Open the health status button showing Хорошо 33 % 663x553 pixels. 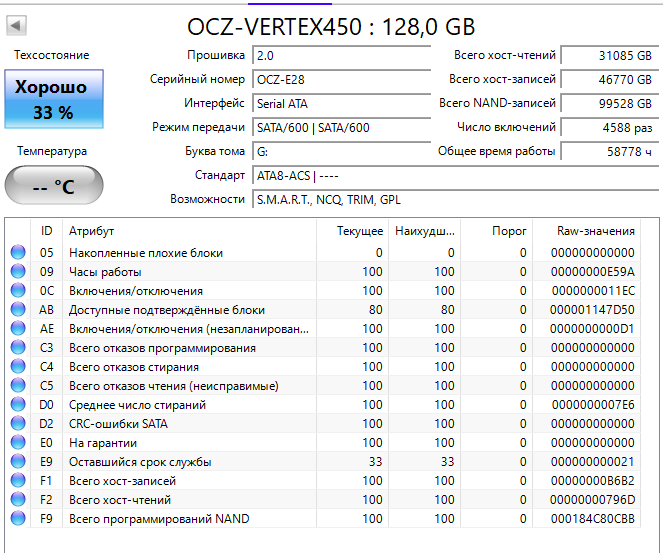point(54,99)
